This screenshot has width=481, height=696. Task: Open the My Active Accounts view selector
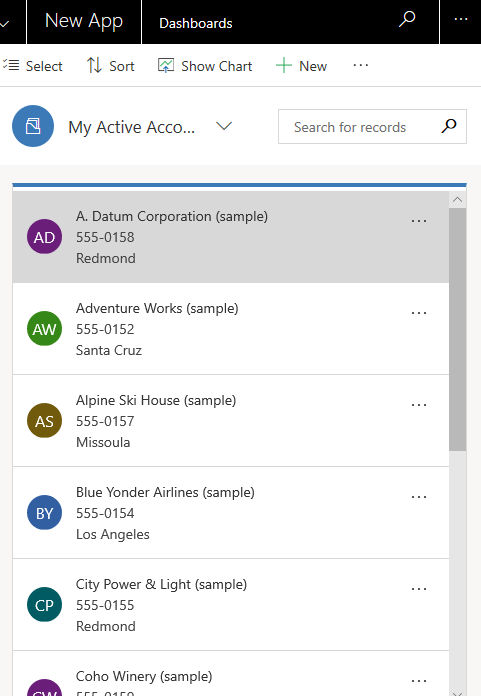(131, 127)
